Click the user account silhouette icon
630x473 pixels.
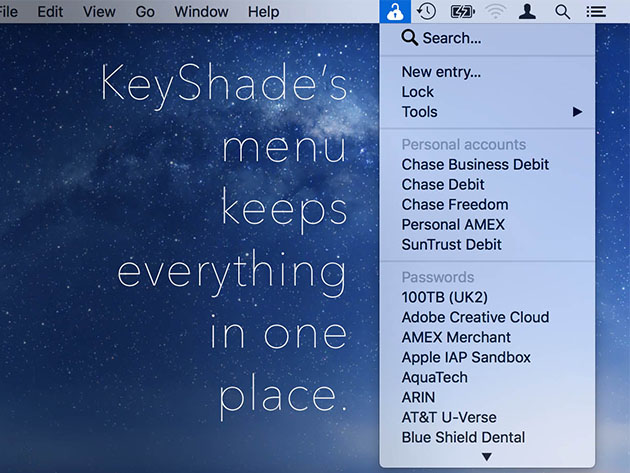tap(527, 12)
